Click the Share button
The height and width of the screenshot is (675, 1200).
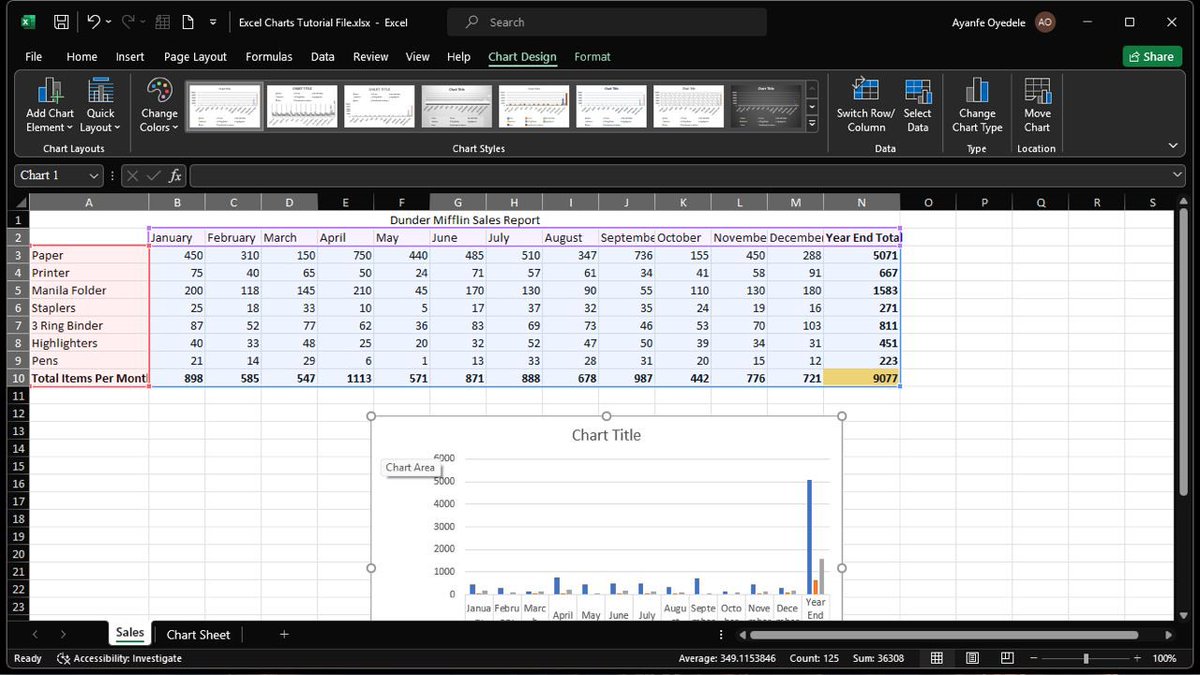click(1151, 57)
